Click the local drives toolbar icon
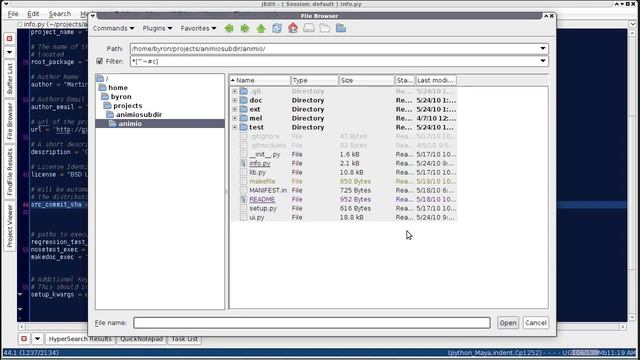This screenshot has height=360, width=640. click(x=309, y=28)
